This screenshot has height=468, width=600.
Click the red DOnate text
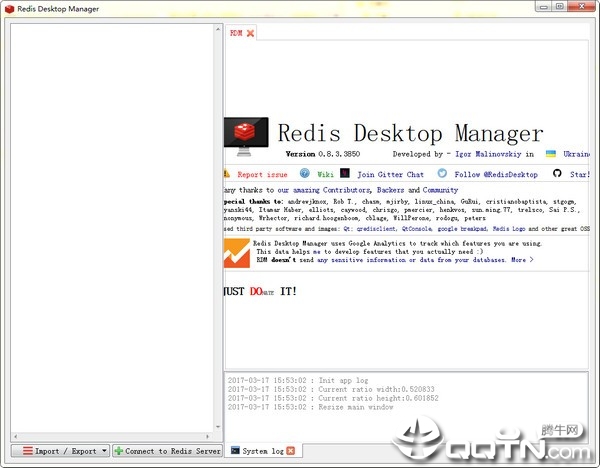coord(262,292)
